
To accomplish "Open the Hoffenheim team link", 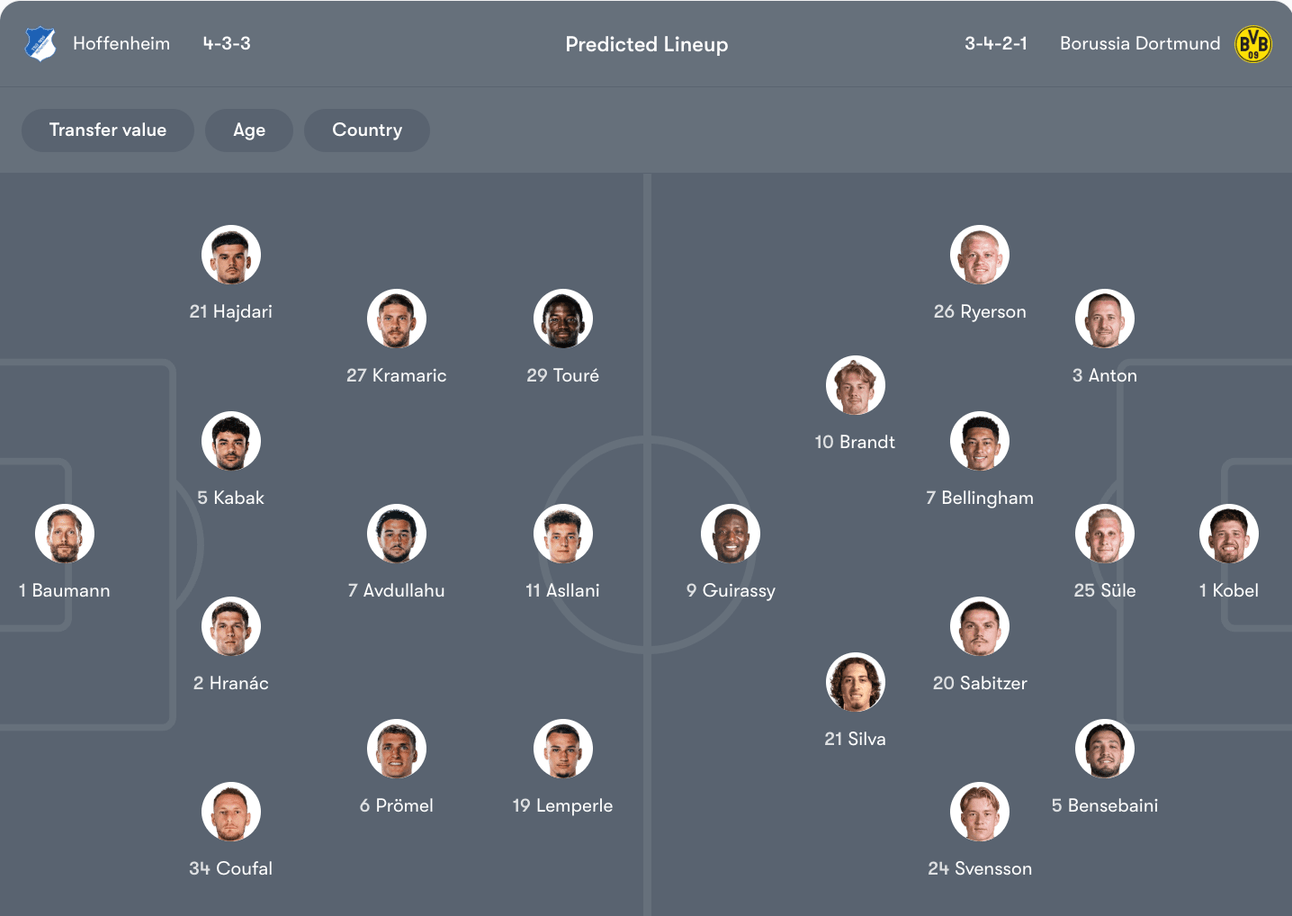I will pyautogui.click(x=121, y=44).
